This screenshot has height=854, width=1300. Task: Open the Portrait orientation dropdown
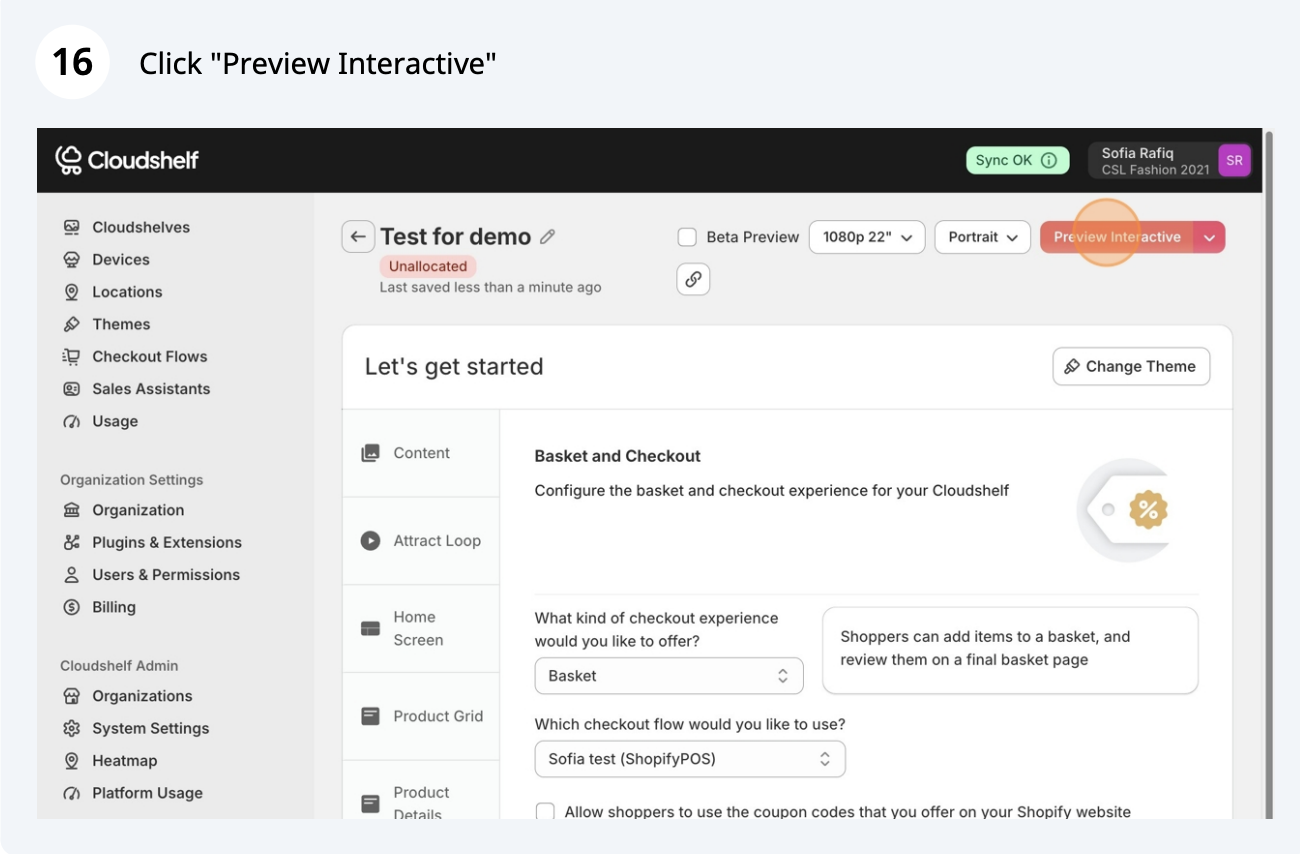982,237
